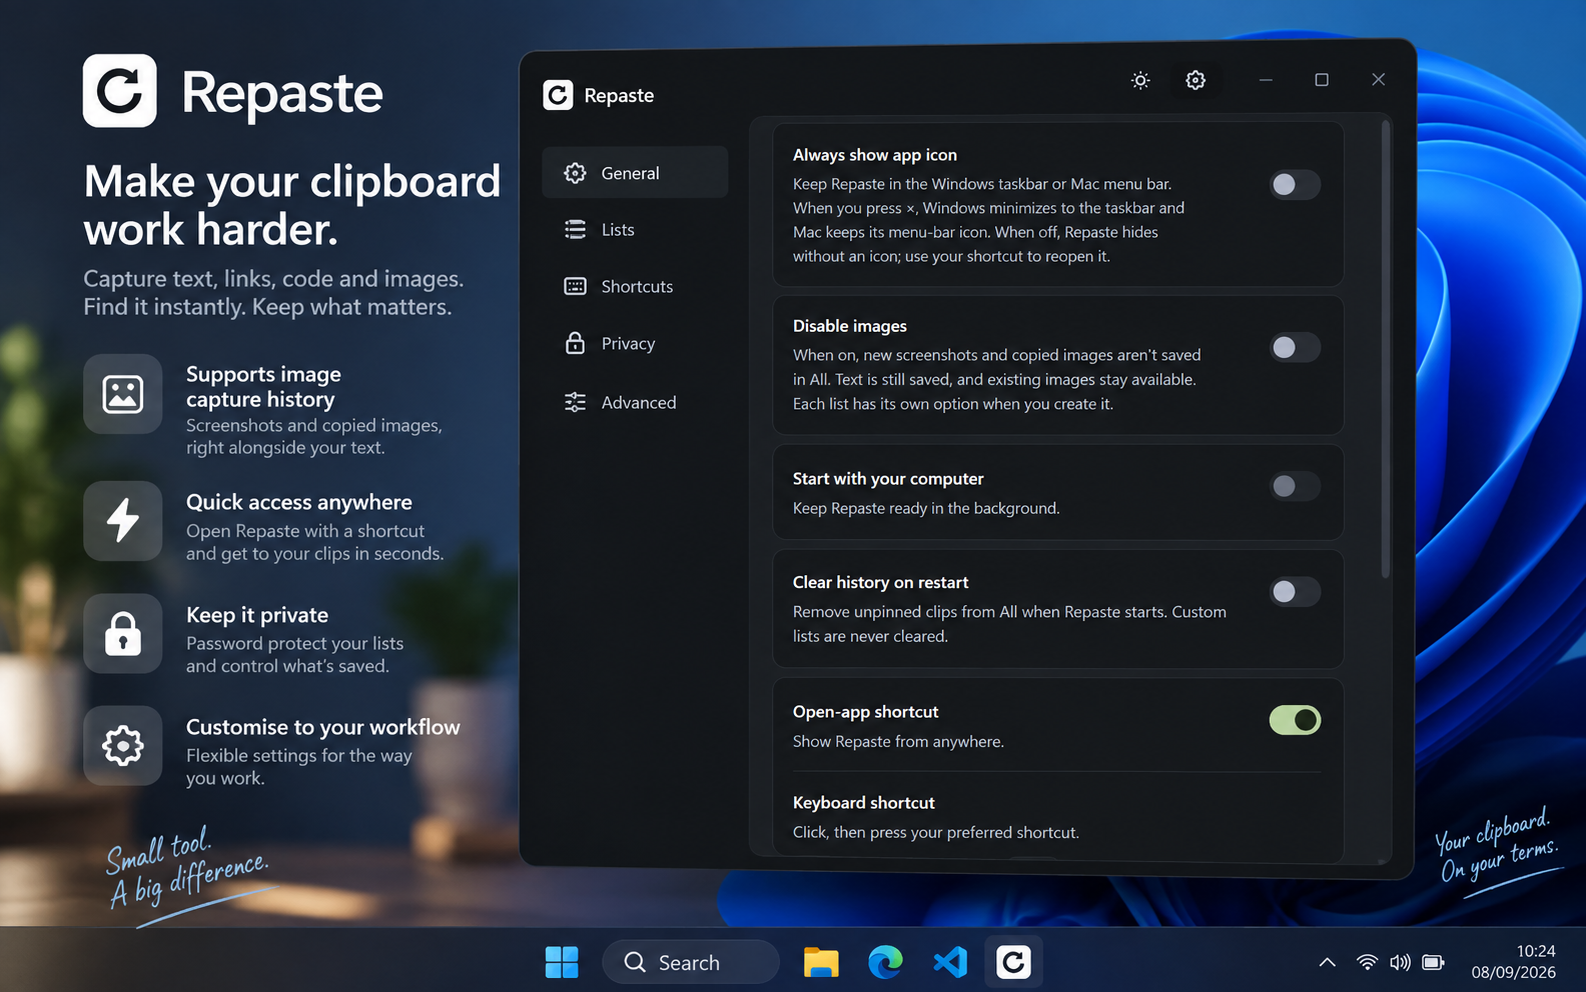The width and height of the screenshot is (1586, 992).
Task: Click the image capture history feature icon
Action: click(x=123, y=394)
